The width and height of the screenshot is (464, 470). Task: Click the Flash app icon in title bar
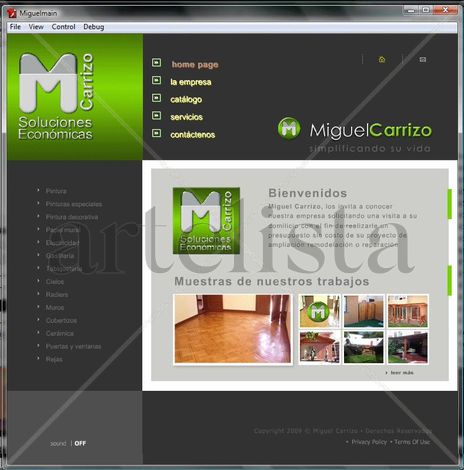pyautogui.click(x=12, y=13)
